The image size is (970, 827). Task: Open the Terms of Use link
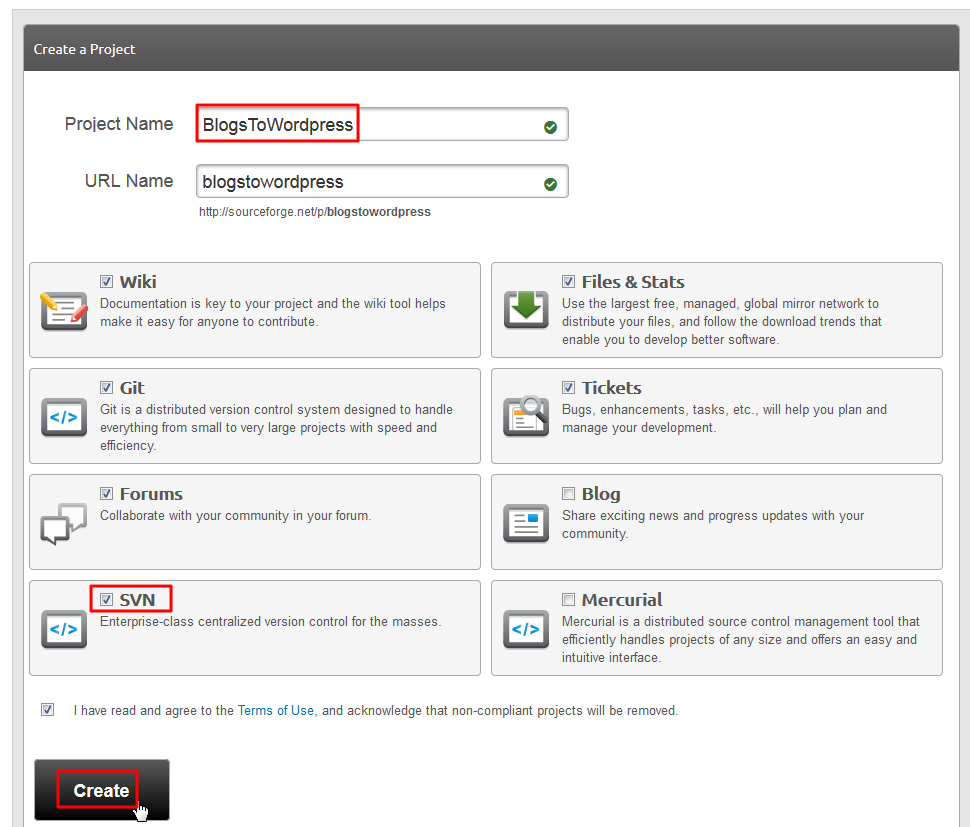click(x=275, y=710)
